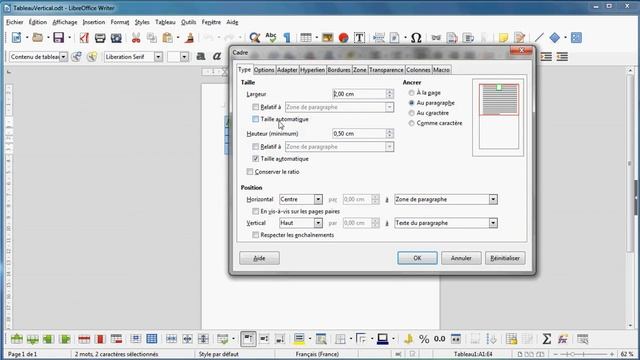Screen dimensions: 640x360
Task: Click the Annuler button
Action: click(461, 258)
